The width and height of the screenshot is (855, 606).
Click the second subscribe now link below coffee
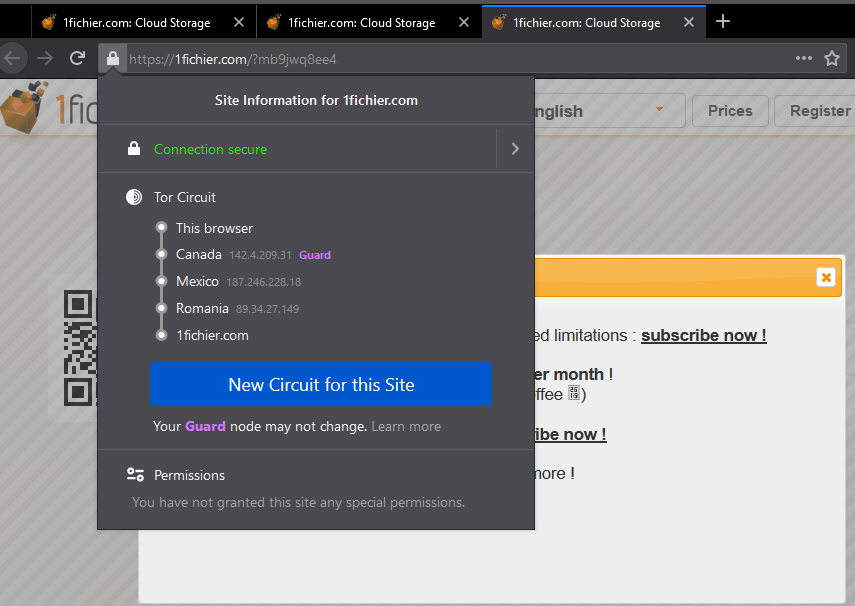tap(570, 434)
